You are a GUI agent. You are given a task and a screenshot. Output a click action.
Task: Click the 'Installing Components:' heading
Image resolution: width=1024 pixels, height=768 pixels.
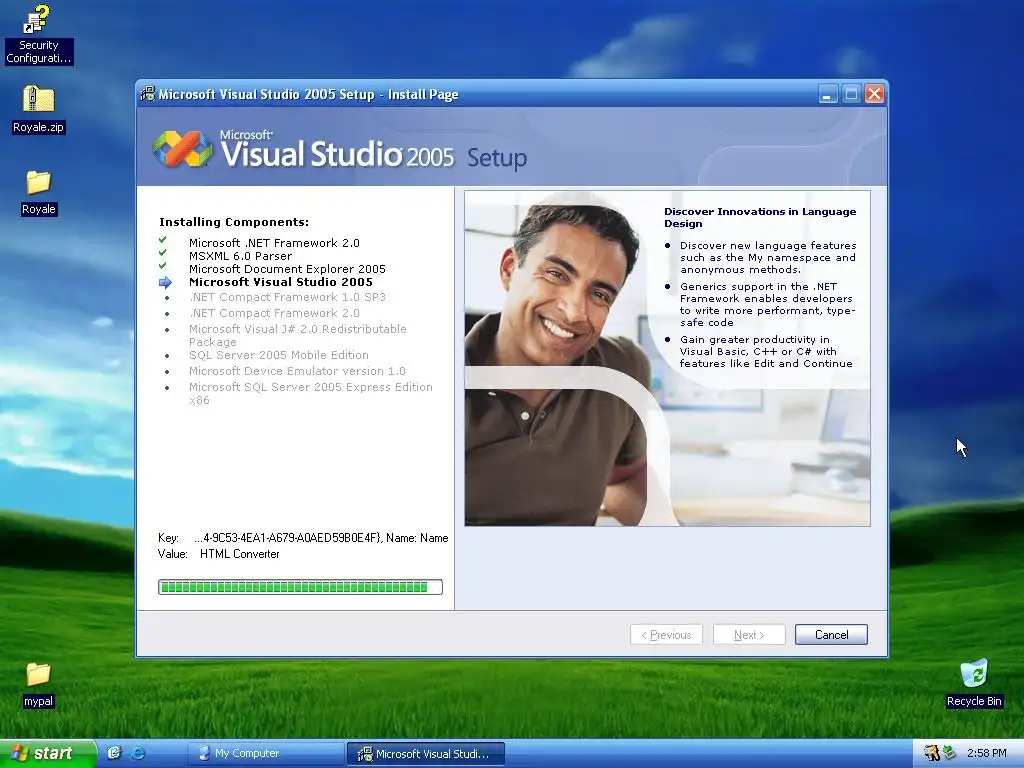click(x=234, y=222)
